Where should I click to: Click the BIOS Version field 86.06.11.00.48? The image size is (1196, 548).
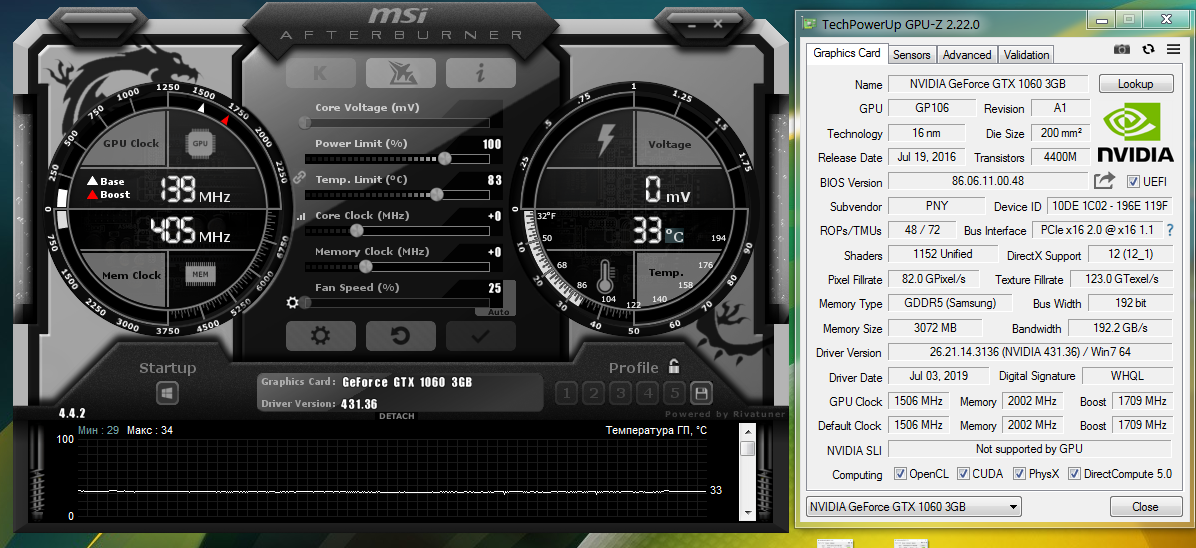pos(989,182)
